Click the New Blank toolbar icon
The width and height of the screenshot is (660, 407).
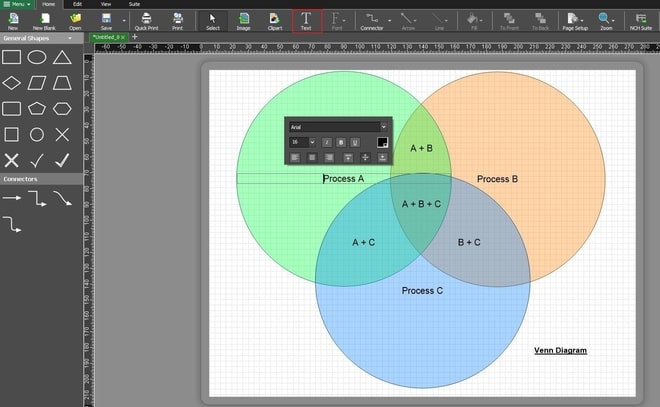click(x=44, y=21)
